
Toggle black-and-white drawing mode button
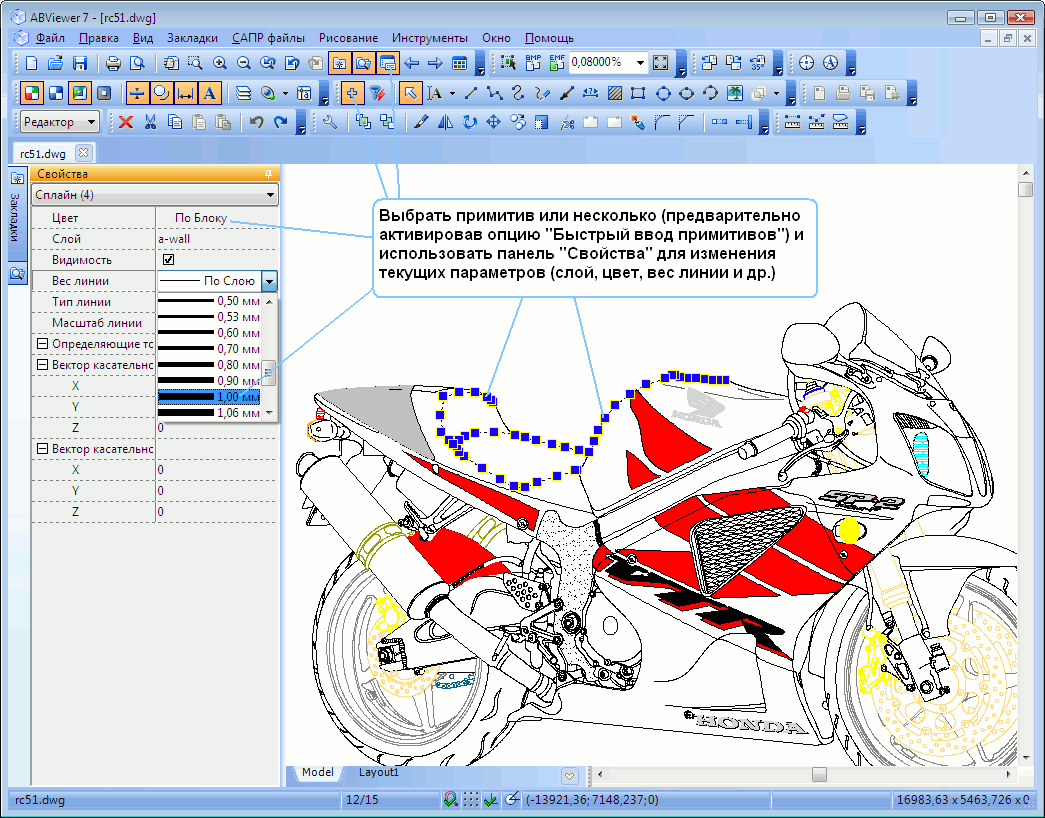55,93
